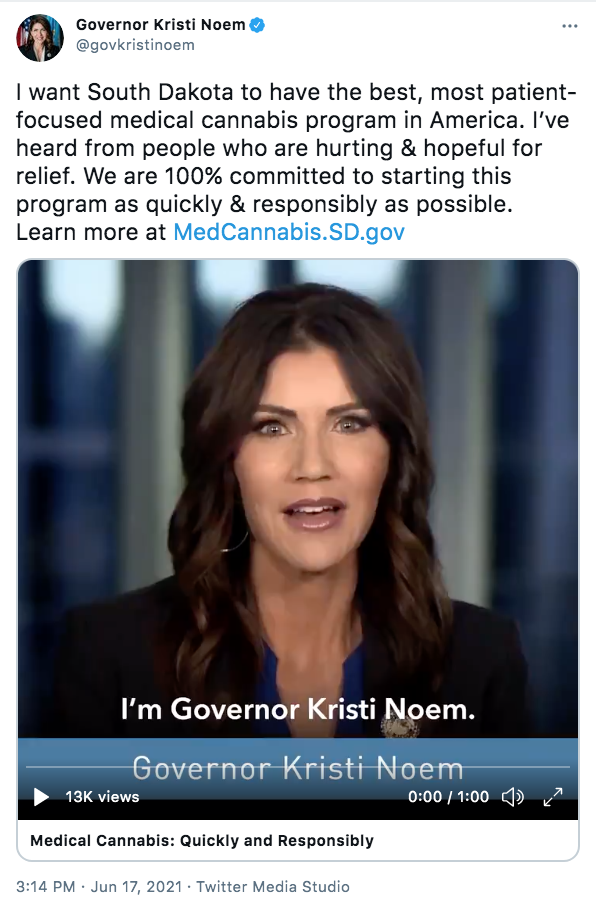The image size is (596, 914).
Task: Click the 13K views counter
Action: 102,797
